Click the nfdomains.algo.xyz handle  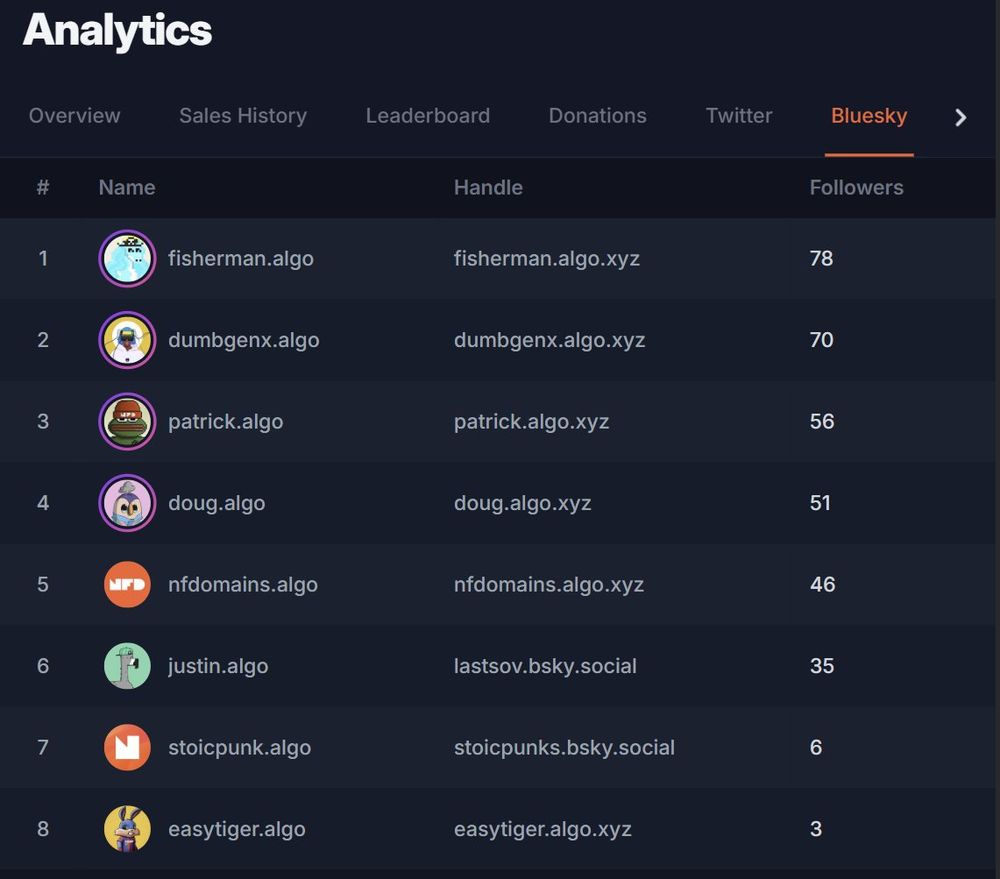click(549, 584)
